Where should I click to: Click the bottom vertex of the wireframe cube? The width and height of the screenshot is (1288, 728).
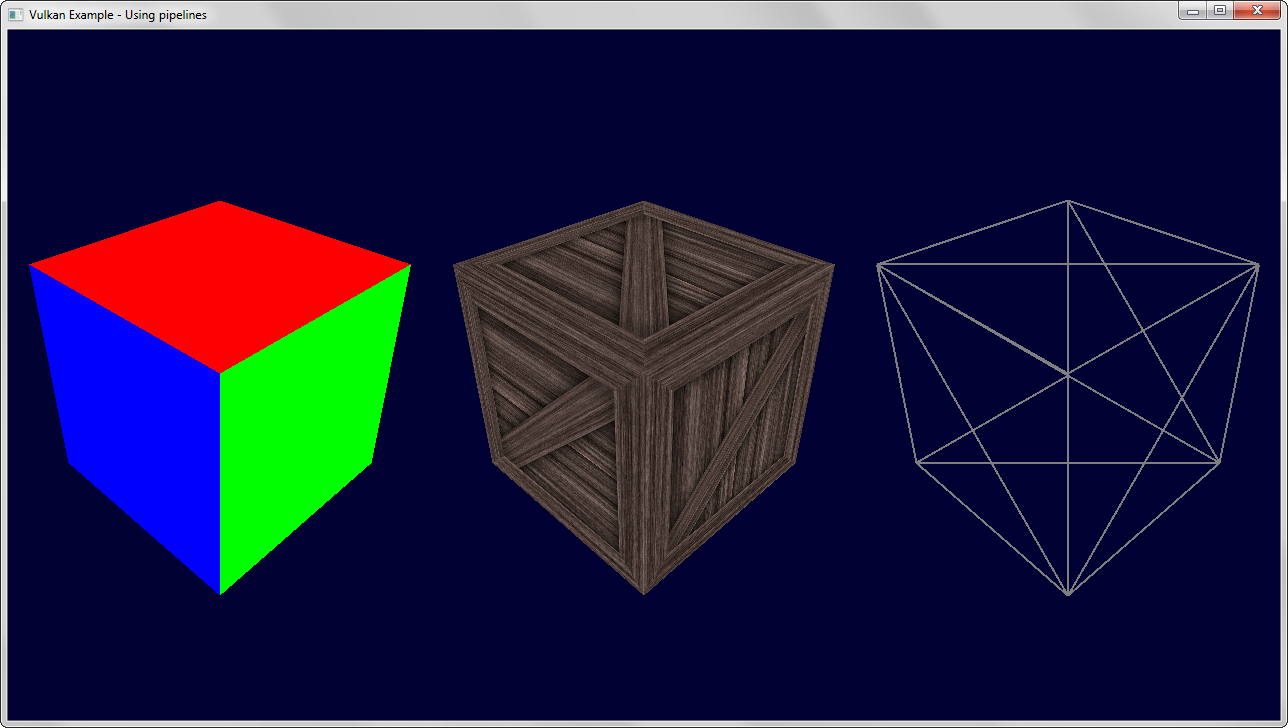tap(1068, 595)
